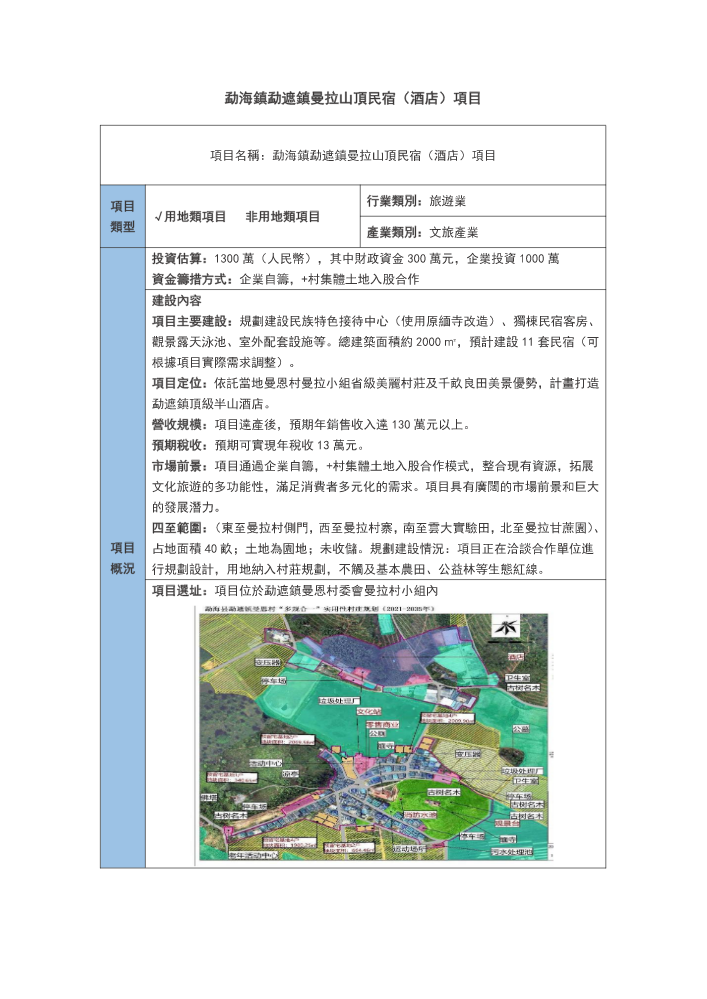The width and height of the screenshot is (707, 999).
Task: Click the 項目概況 side header cell
Action: pos(123,558)
